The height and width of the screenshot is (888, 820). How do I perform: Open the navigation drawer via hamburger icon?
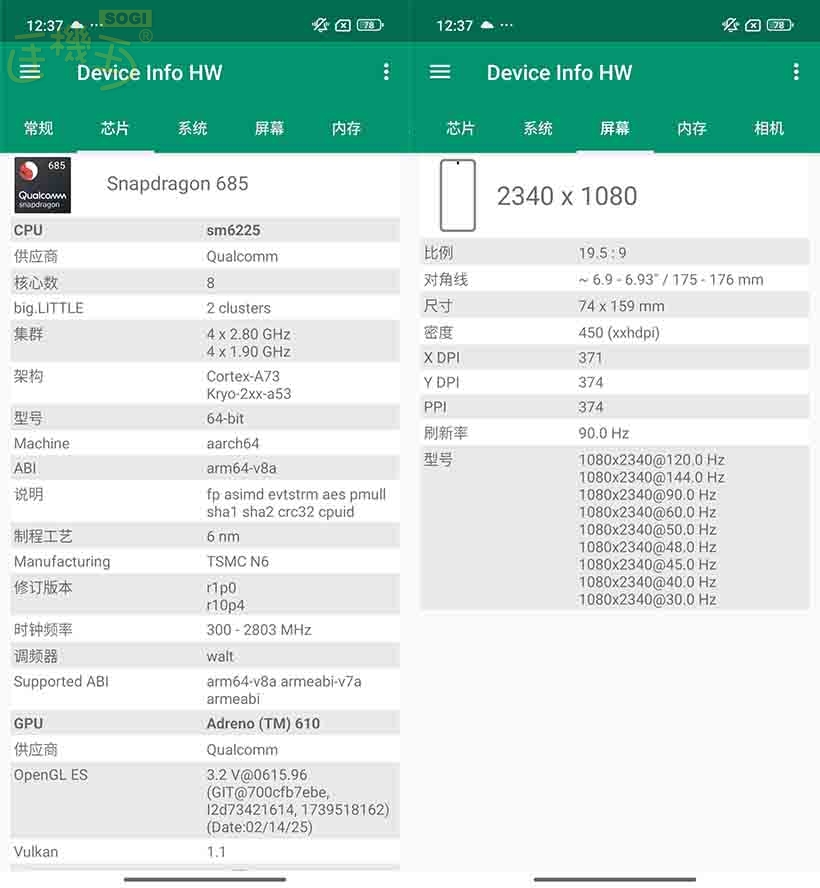pos(30,71)
